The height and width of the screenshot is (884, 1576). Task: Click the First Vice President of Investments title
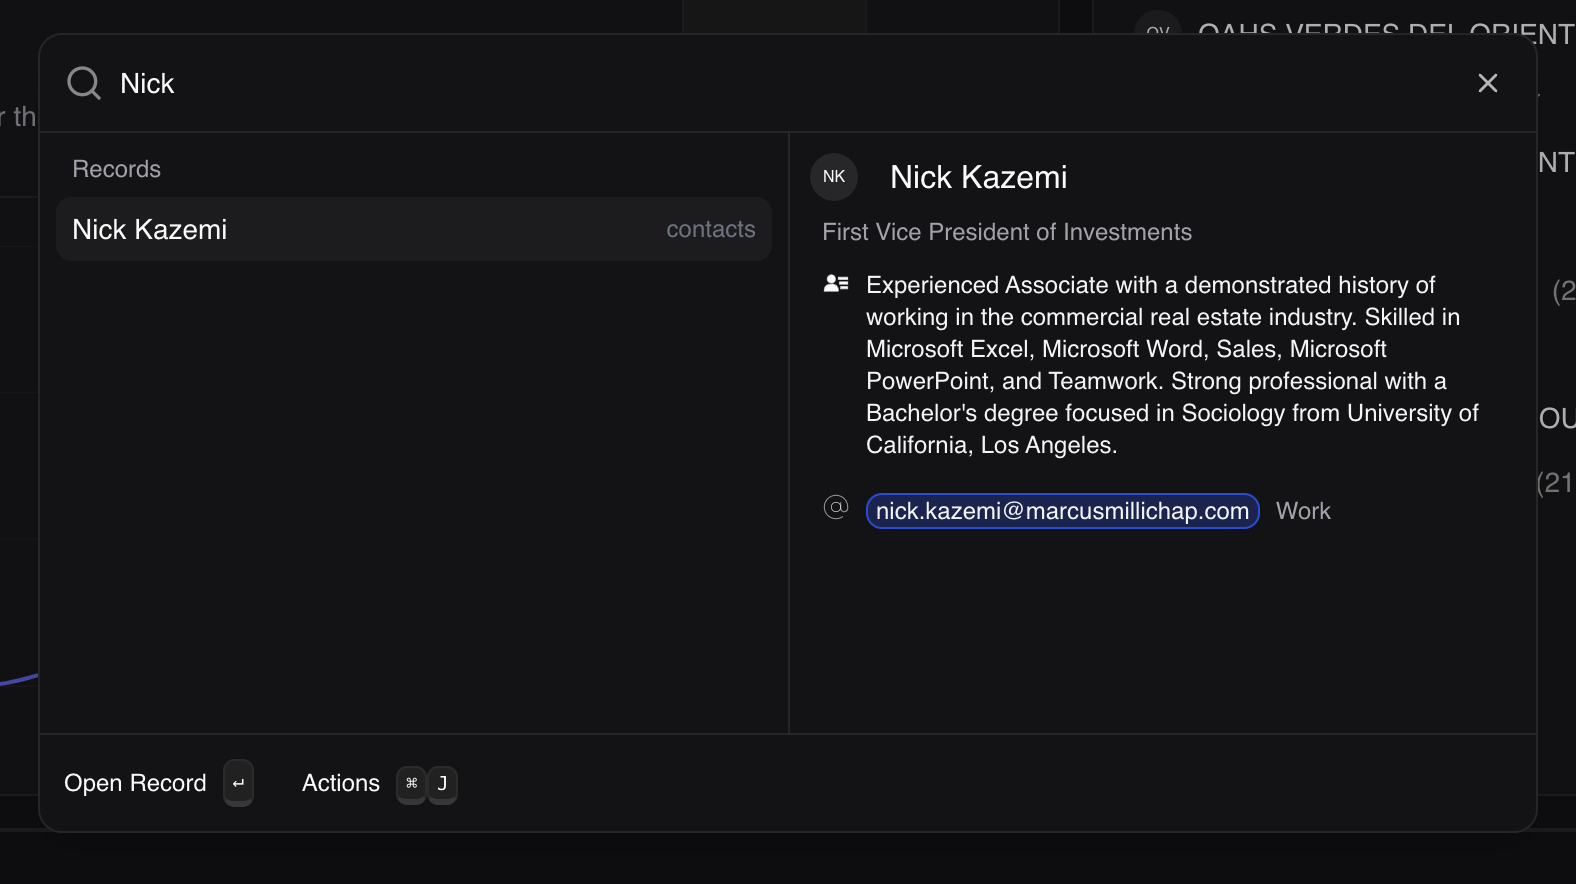pos(1007,232)
